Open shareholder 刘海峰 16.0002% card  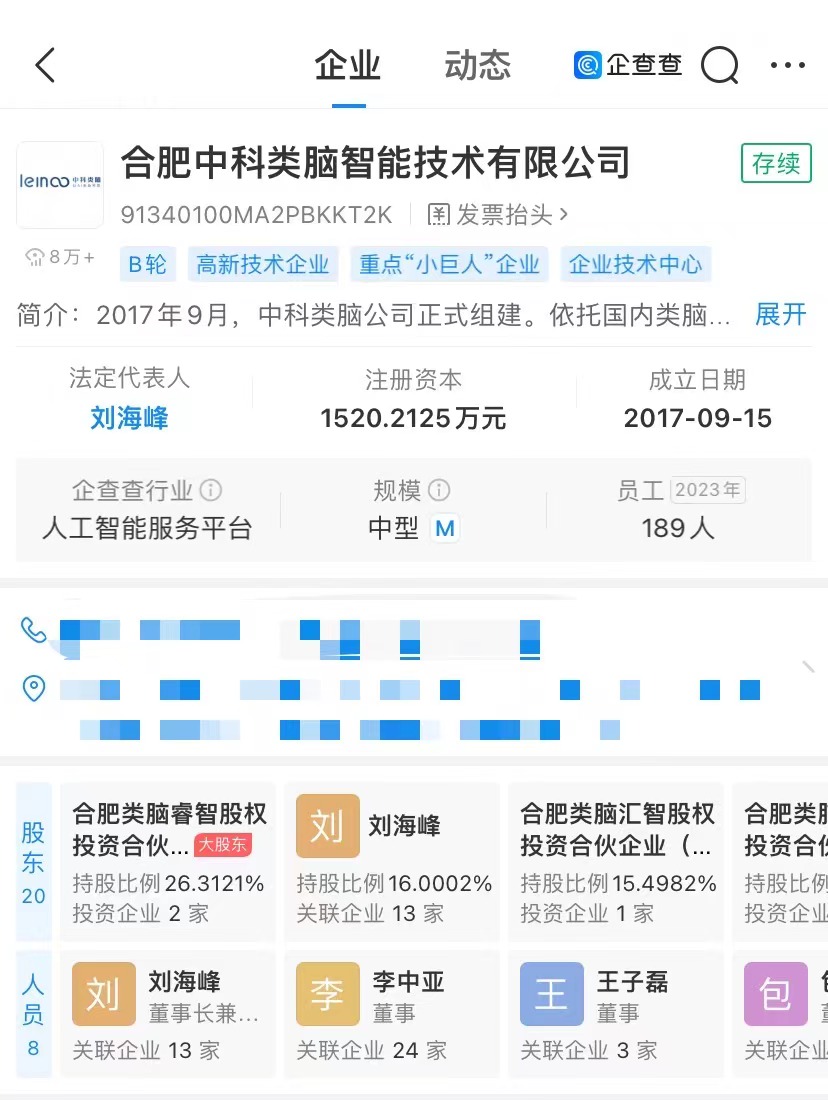point(392,861)
